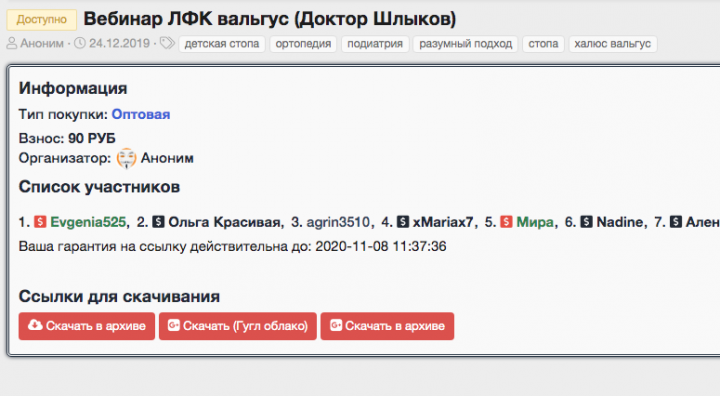The width and height of the screenshot is (720, 396).
Task: Open participant Ольга Красивая's profile
Action: 224,222
